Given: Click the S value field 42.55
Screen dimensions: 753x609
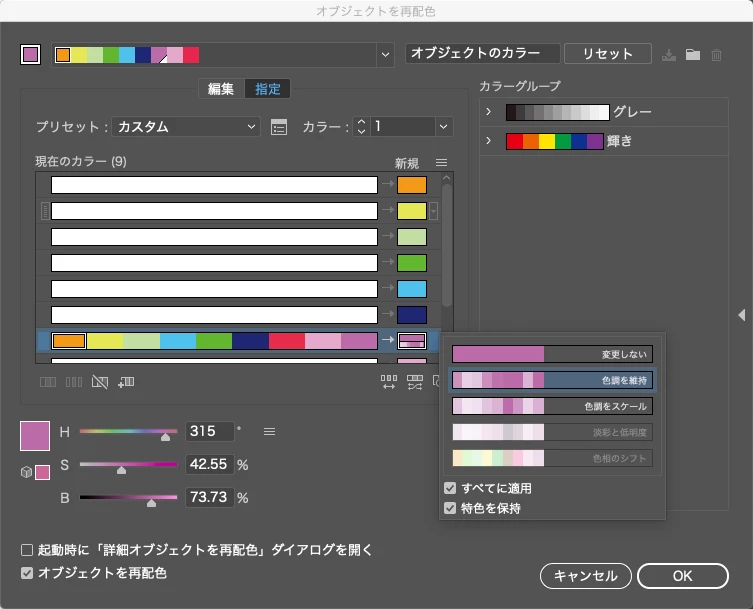Looking at the screenshot, I should [x=209, y=464].
